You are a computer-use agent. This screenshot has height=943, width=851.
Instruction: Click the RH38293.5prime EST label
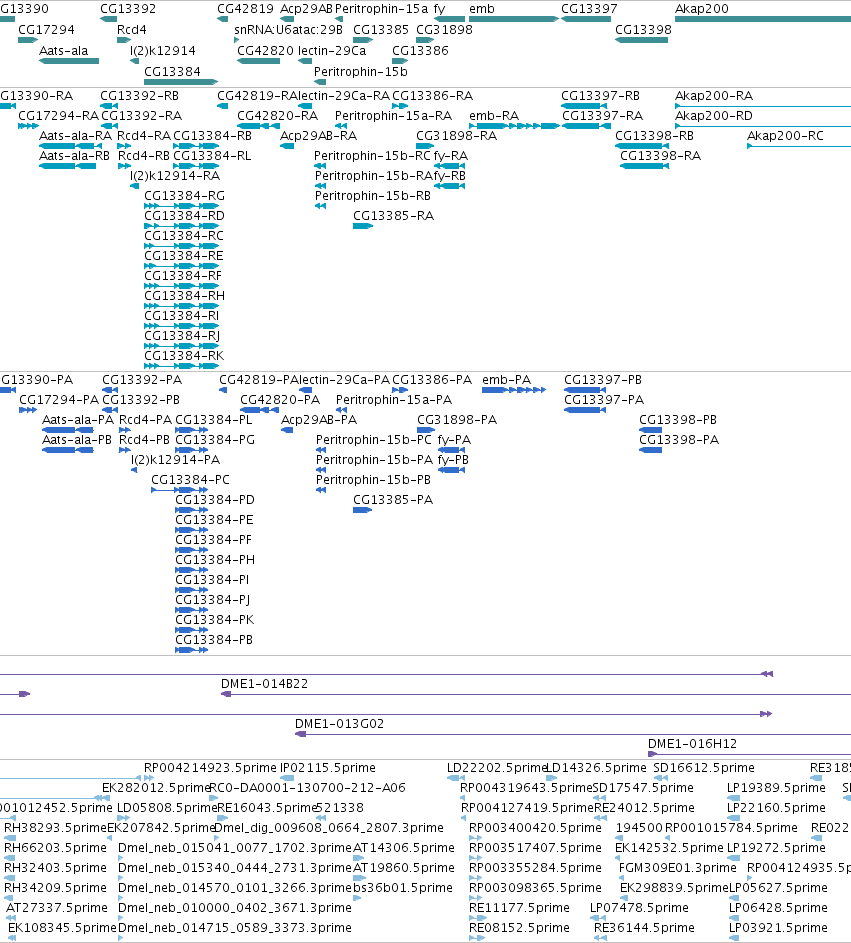[55, 828]
